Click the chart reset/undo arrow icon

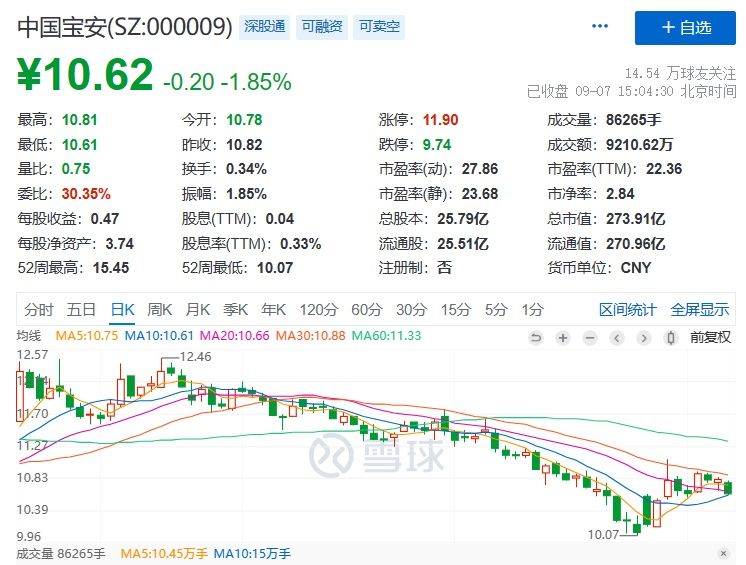point(536,338)
